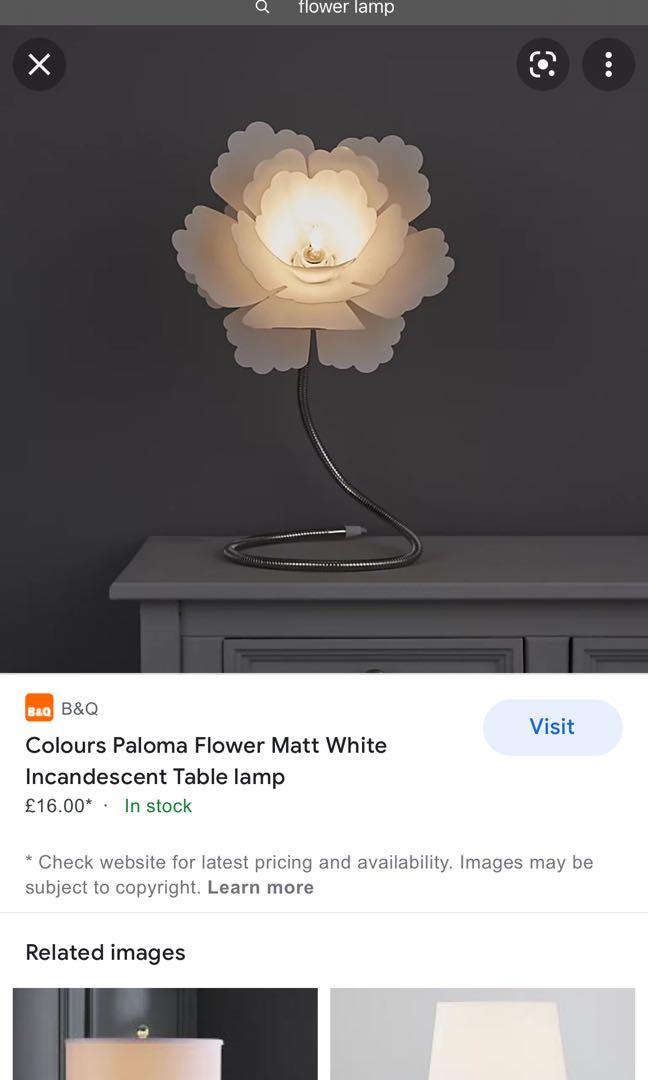Tap the flower lamp main image

(324, 349)
